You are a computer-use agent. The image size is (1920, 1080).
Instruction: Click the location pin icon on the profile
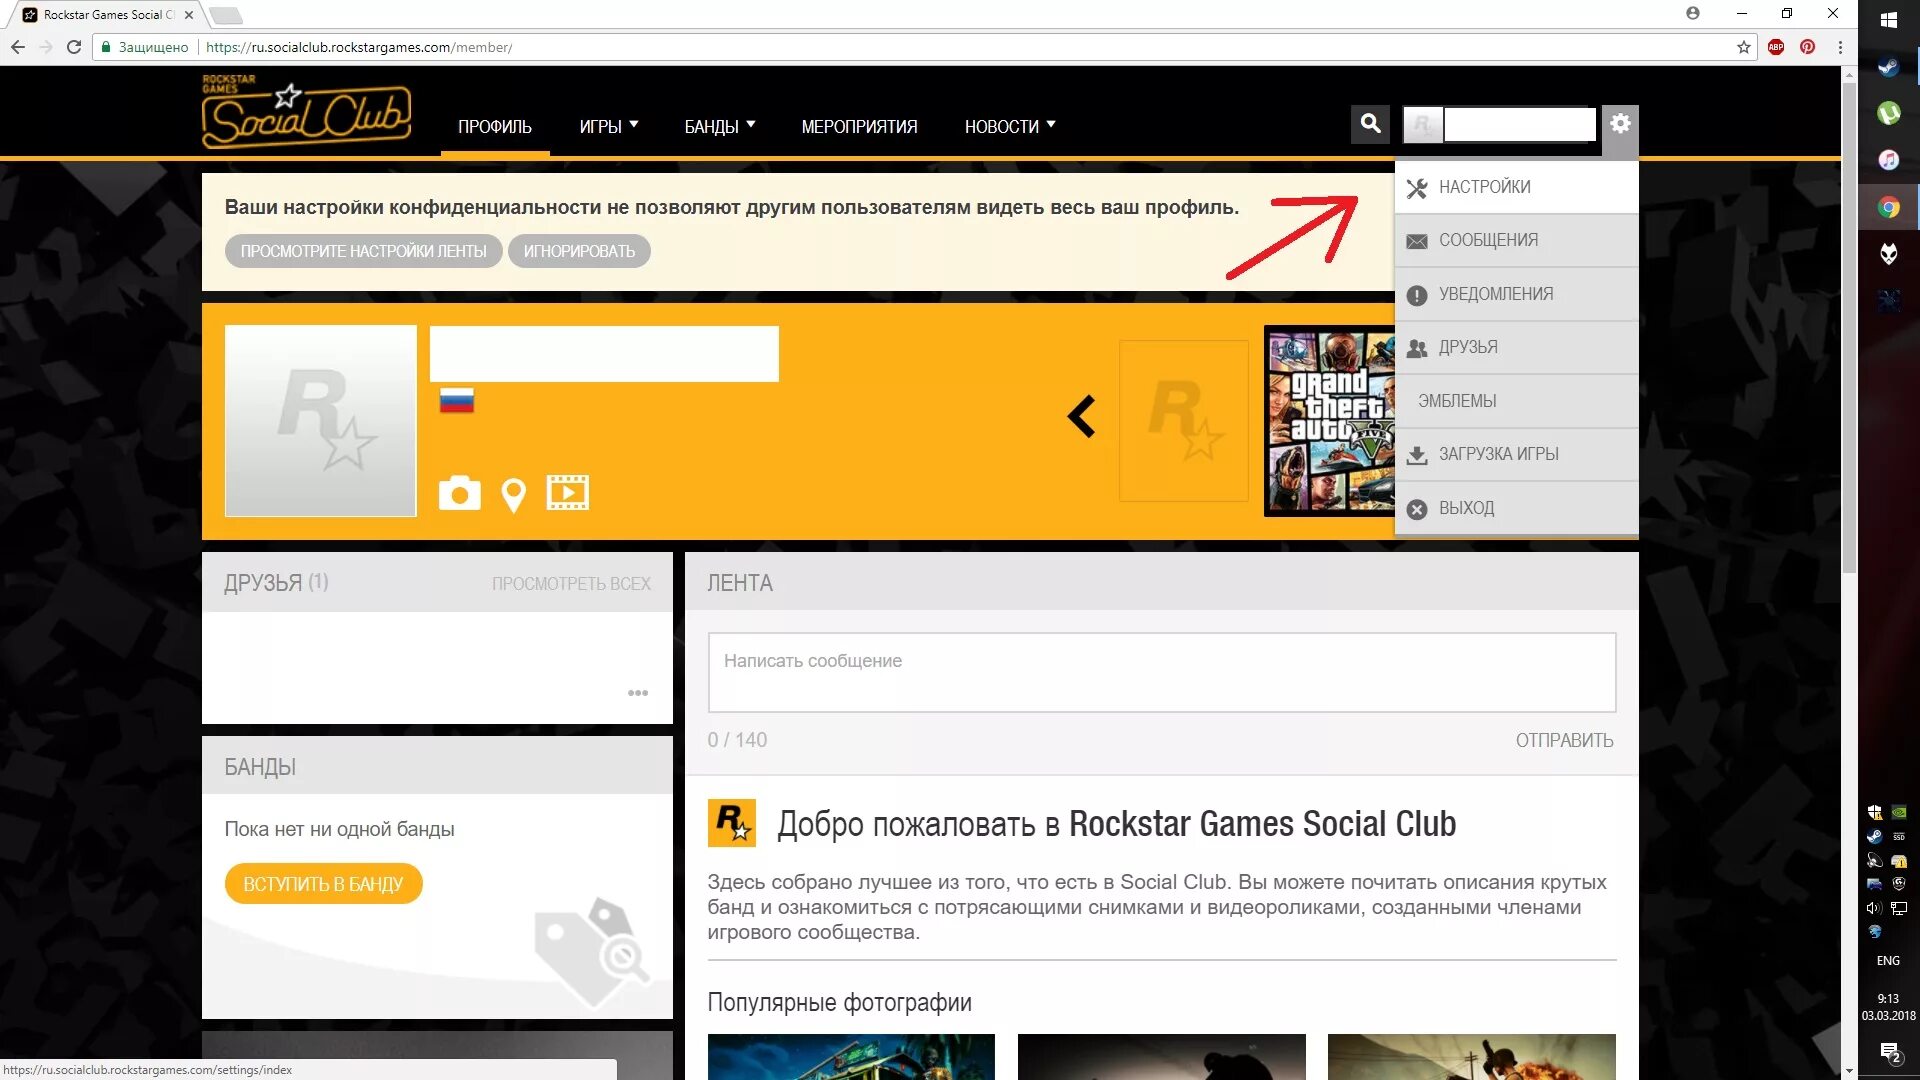click(513, 494)
